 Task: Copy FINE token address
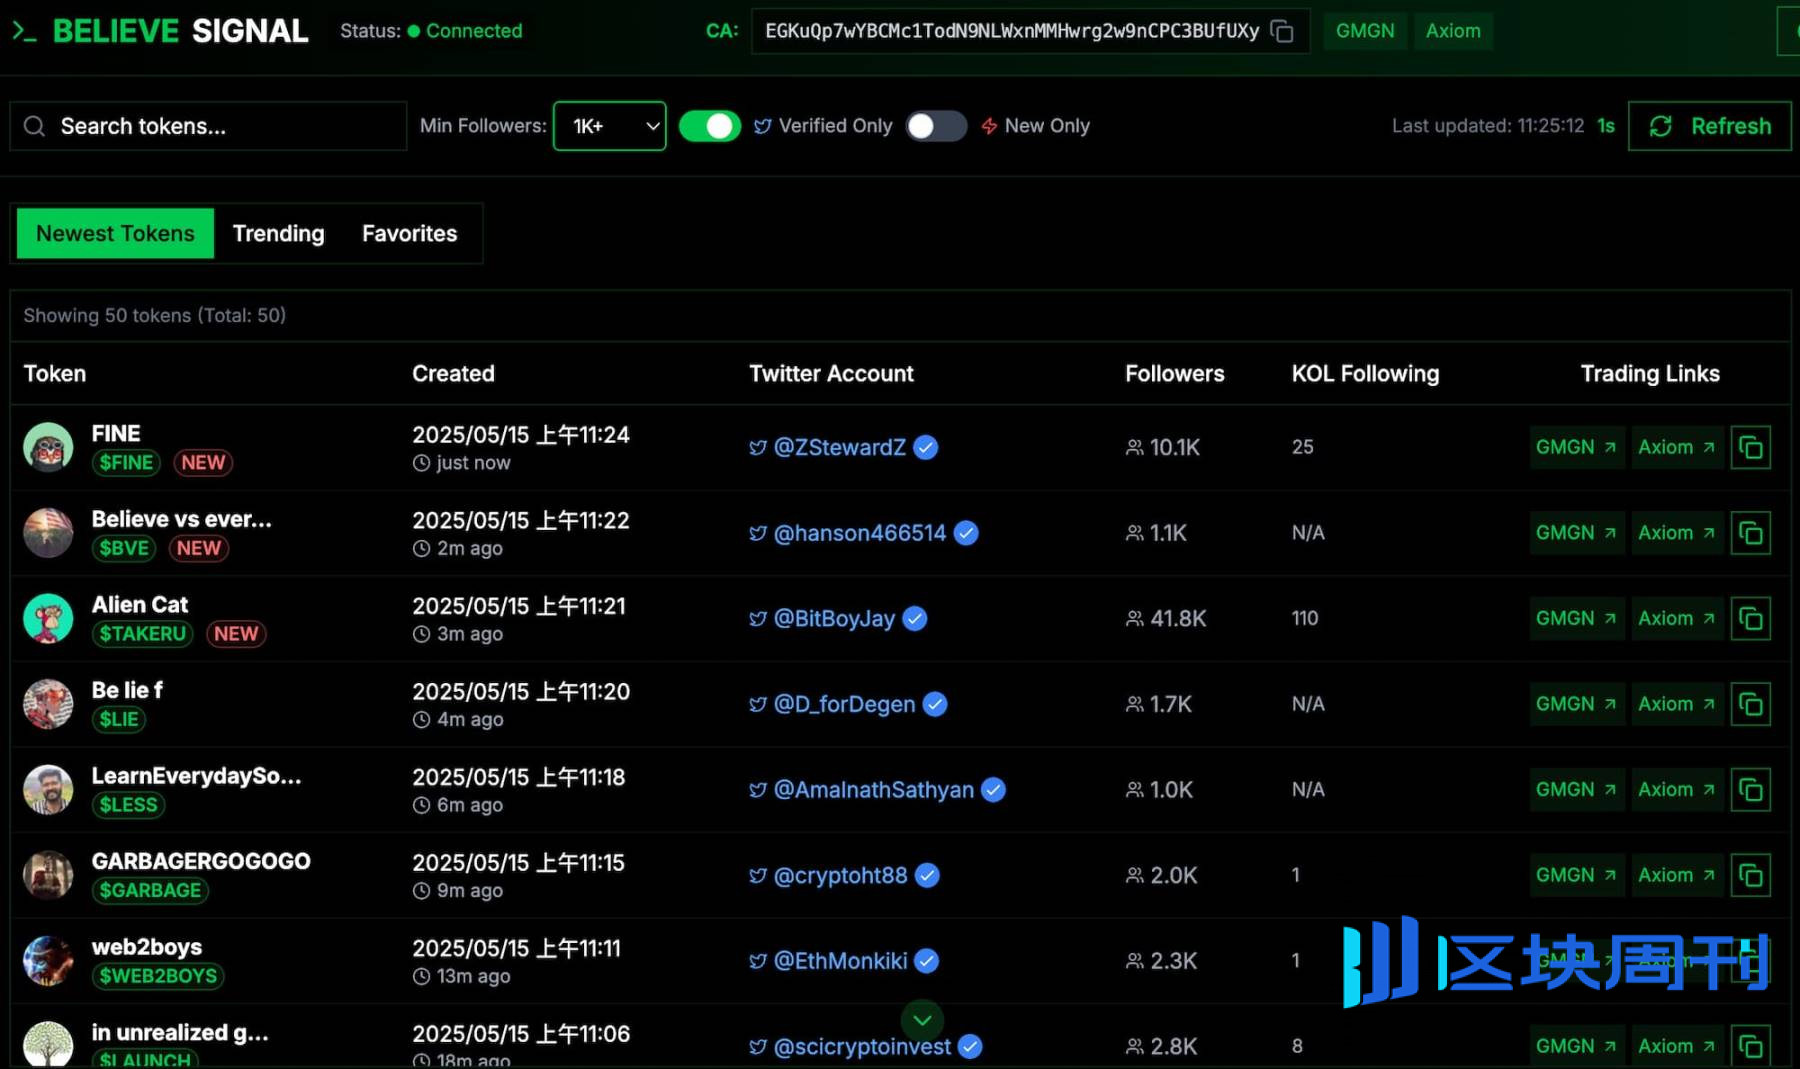click(1750, 447)
